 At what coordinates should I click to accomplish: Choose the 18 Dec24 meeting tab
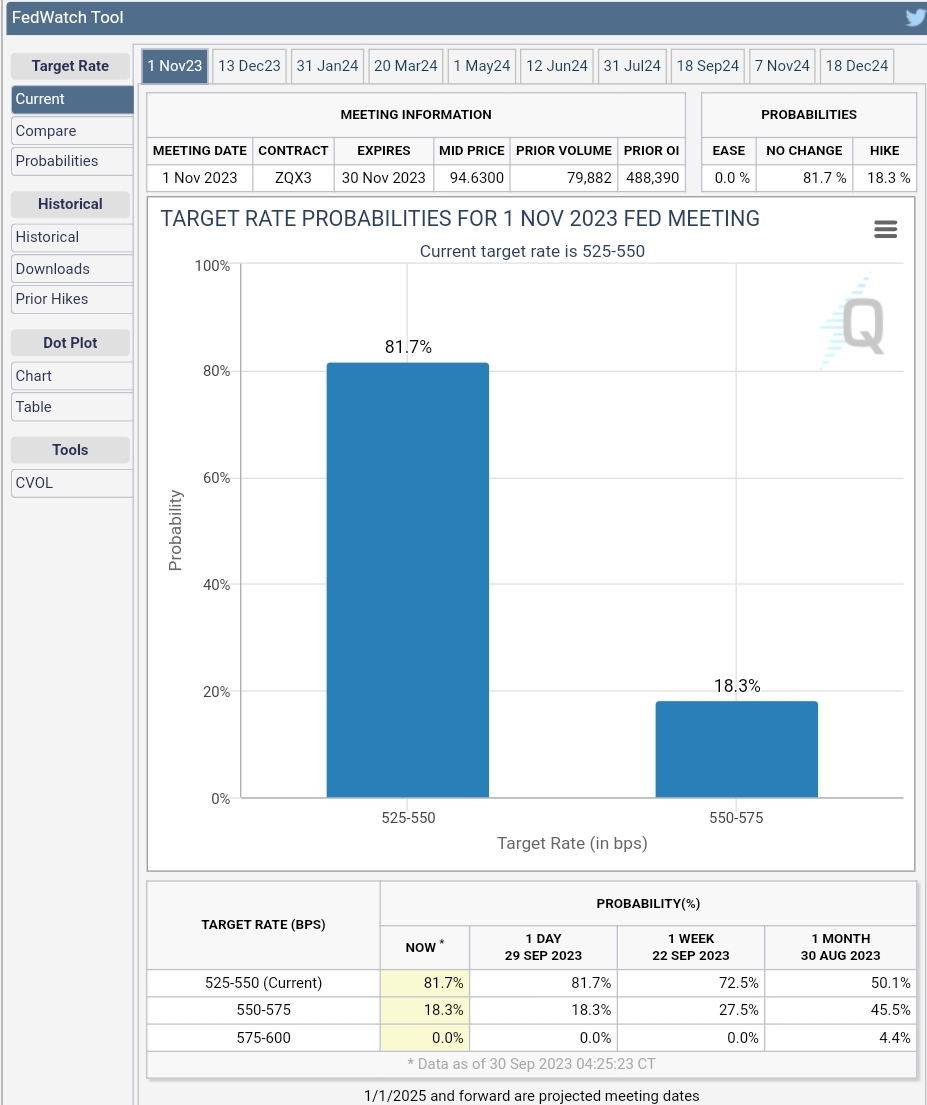[x=857, y=66]
